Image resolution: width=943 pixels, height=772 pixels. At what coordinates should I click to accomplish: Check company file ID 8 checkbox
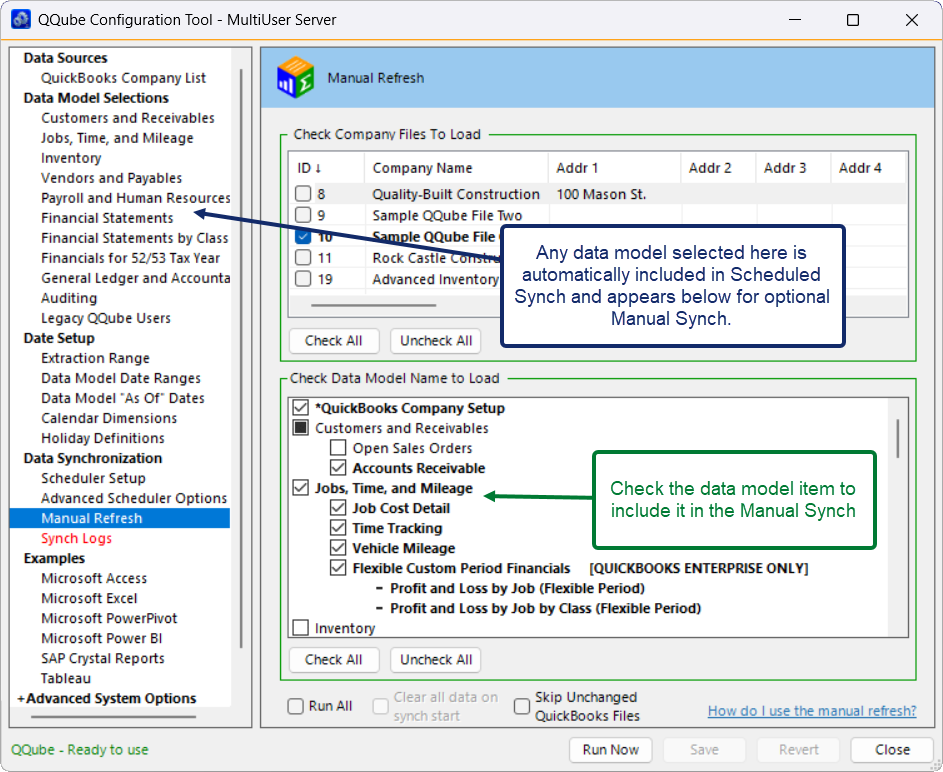click(x=303, y=194)
